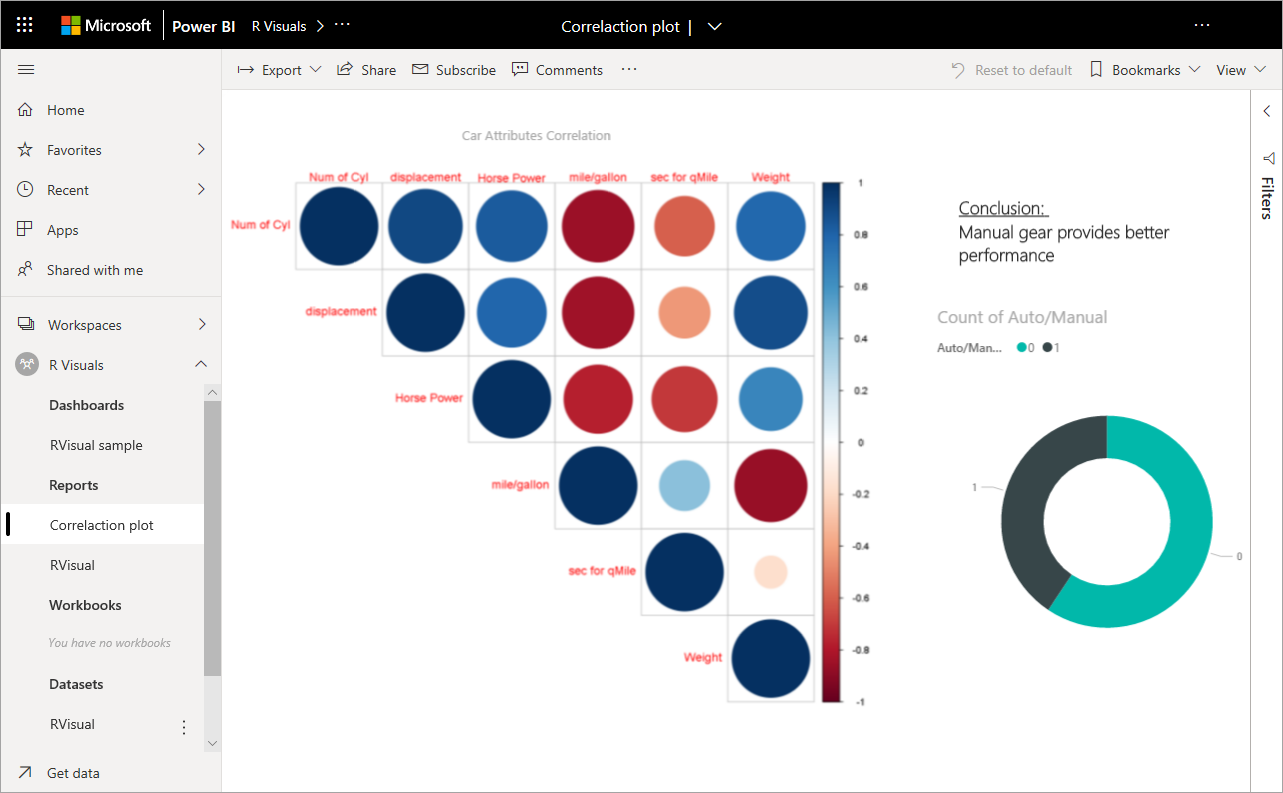The width and height of the screenshot is (1283, 793).
Task: Toggle legend item 0 in donut chart
Action: (x=1025, y=347)
